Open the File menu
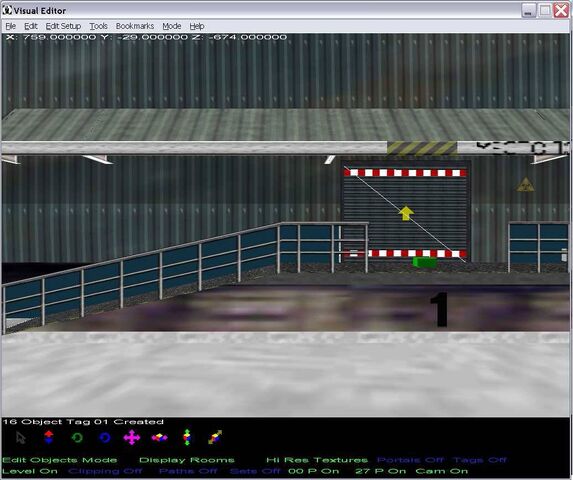This screenshot has height=480, width=573. [x=11, y=26]
